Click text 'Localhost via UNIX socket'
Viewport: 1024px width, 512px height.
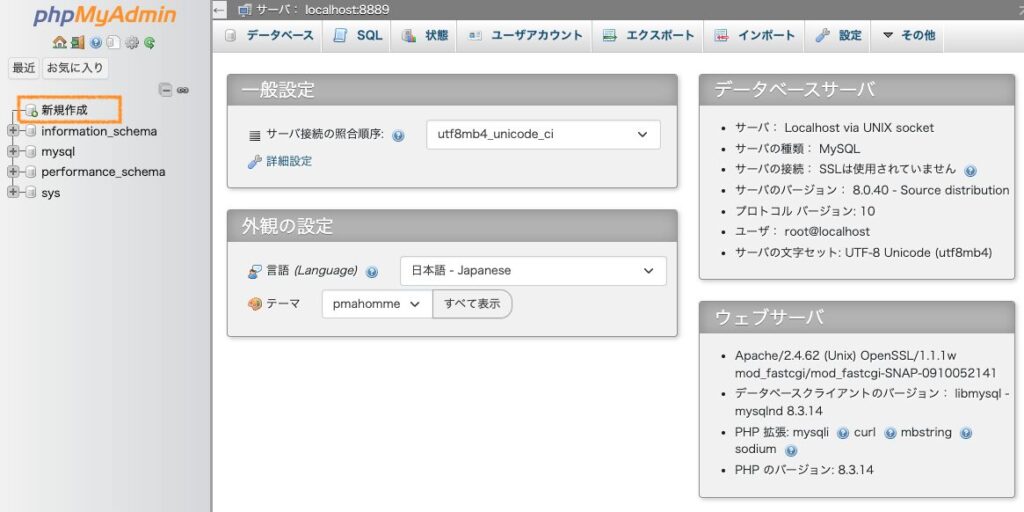[x=859, y=128]
